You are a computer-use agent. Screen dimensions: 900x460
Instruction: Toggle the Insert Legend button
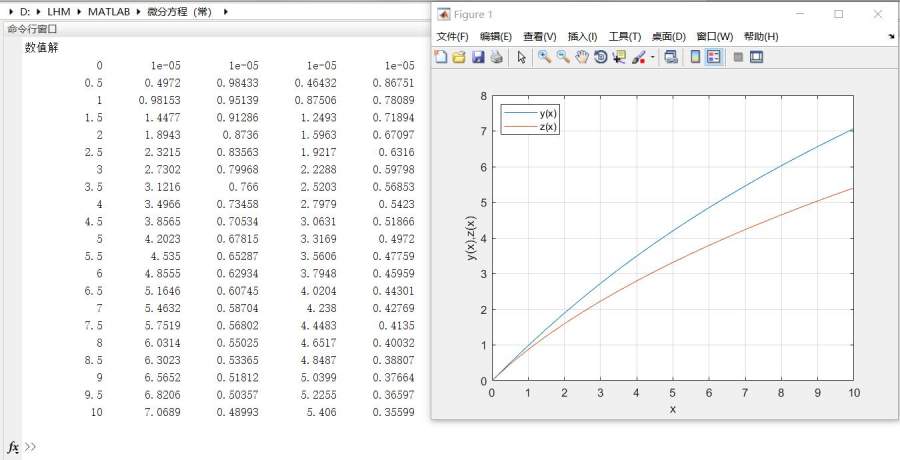(x=714, y=57)
